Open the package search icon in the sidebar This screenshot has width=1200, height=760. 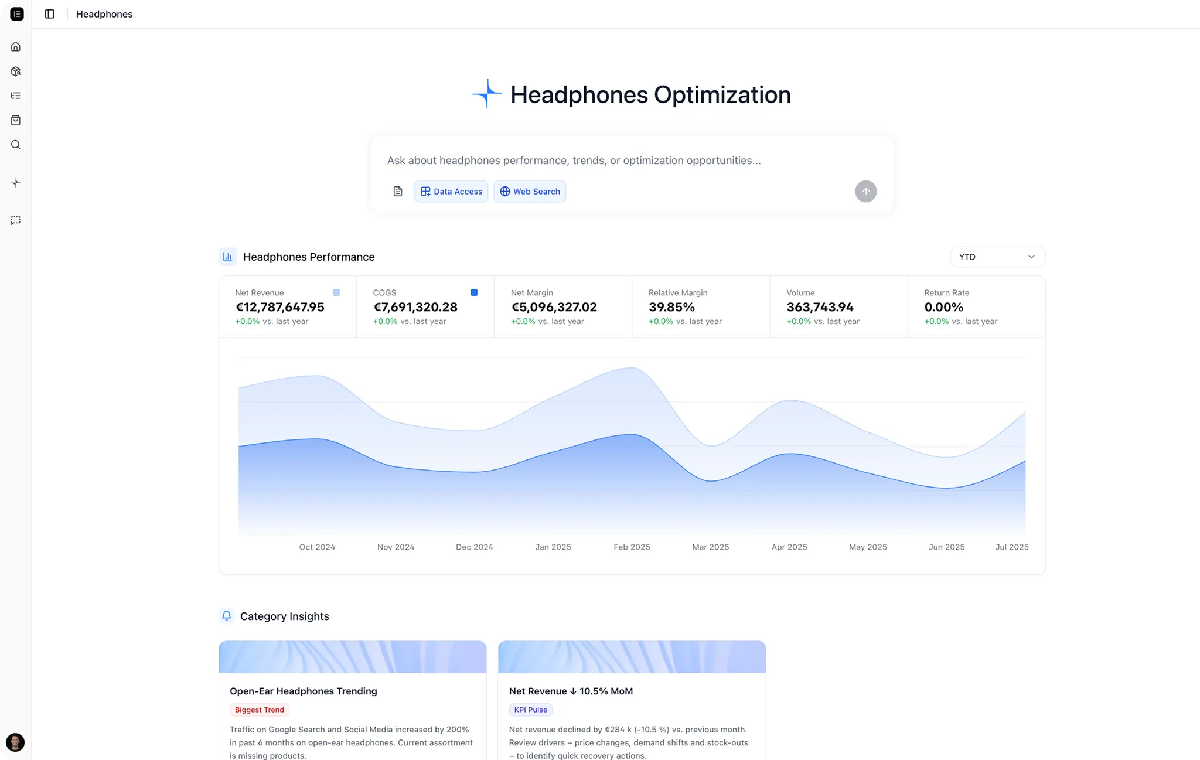click(15, 72)
